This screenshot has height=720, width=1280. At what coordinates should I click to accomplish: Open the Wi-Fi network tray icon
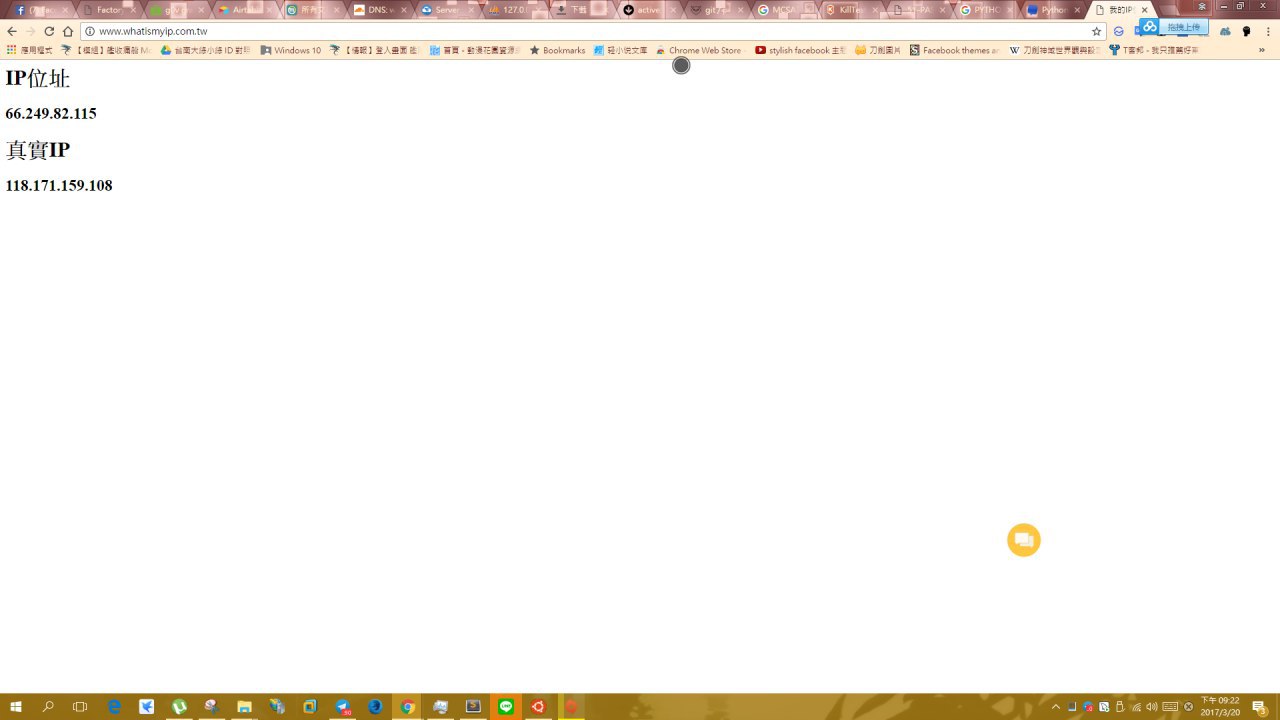click(1136, 707)
